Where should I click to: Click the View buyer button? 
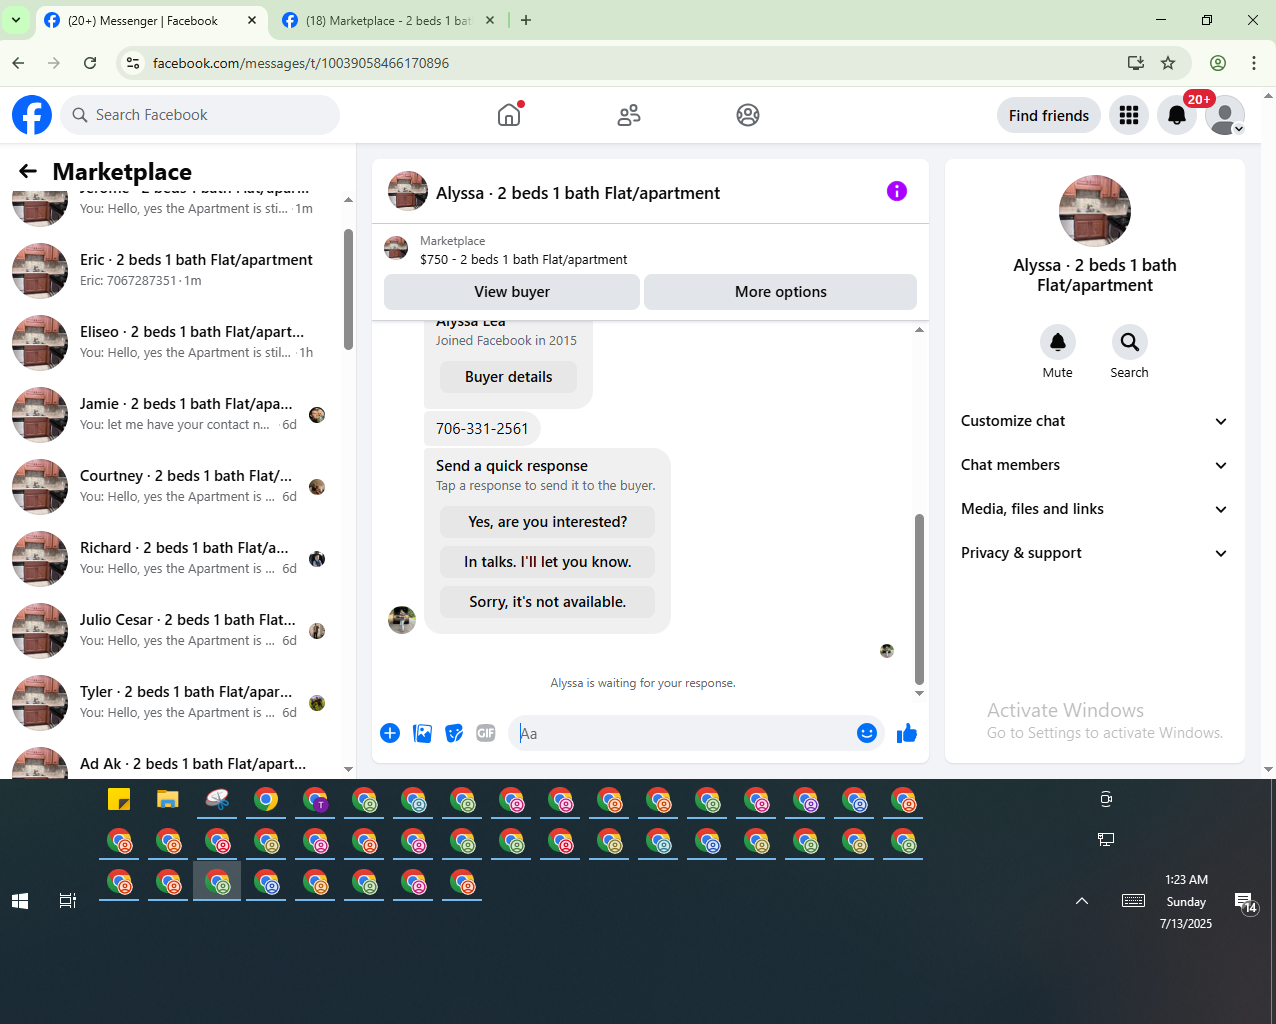[512, 292]
